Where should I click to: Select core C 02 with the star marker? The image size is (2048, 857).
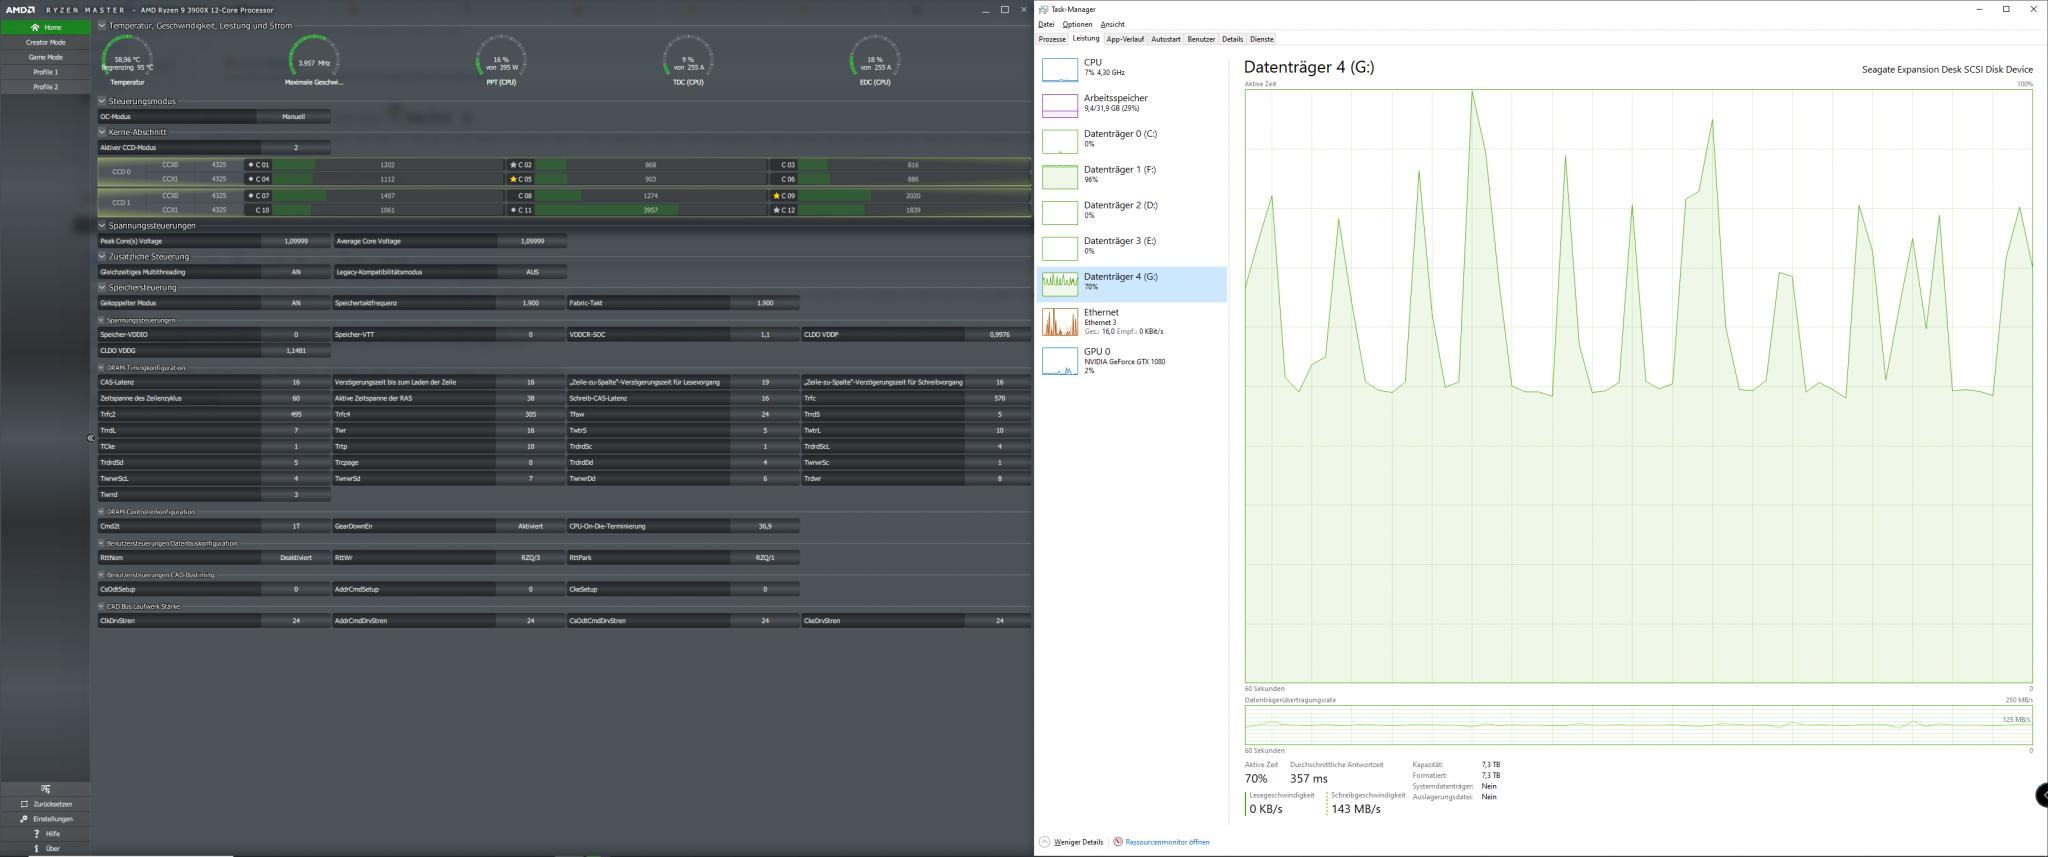pos(521,165)
